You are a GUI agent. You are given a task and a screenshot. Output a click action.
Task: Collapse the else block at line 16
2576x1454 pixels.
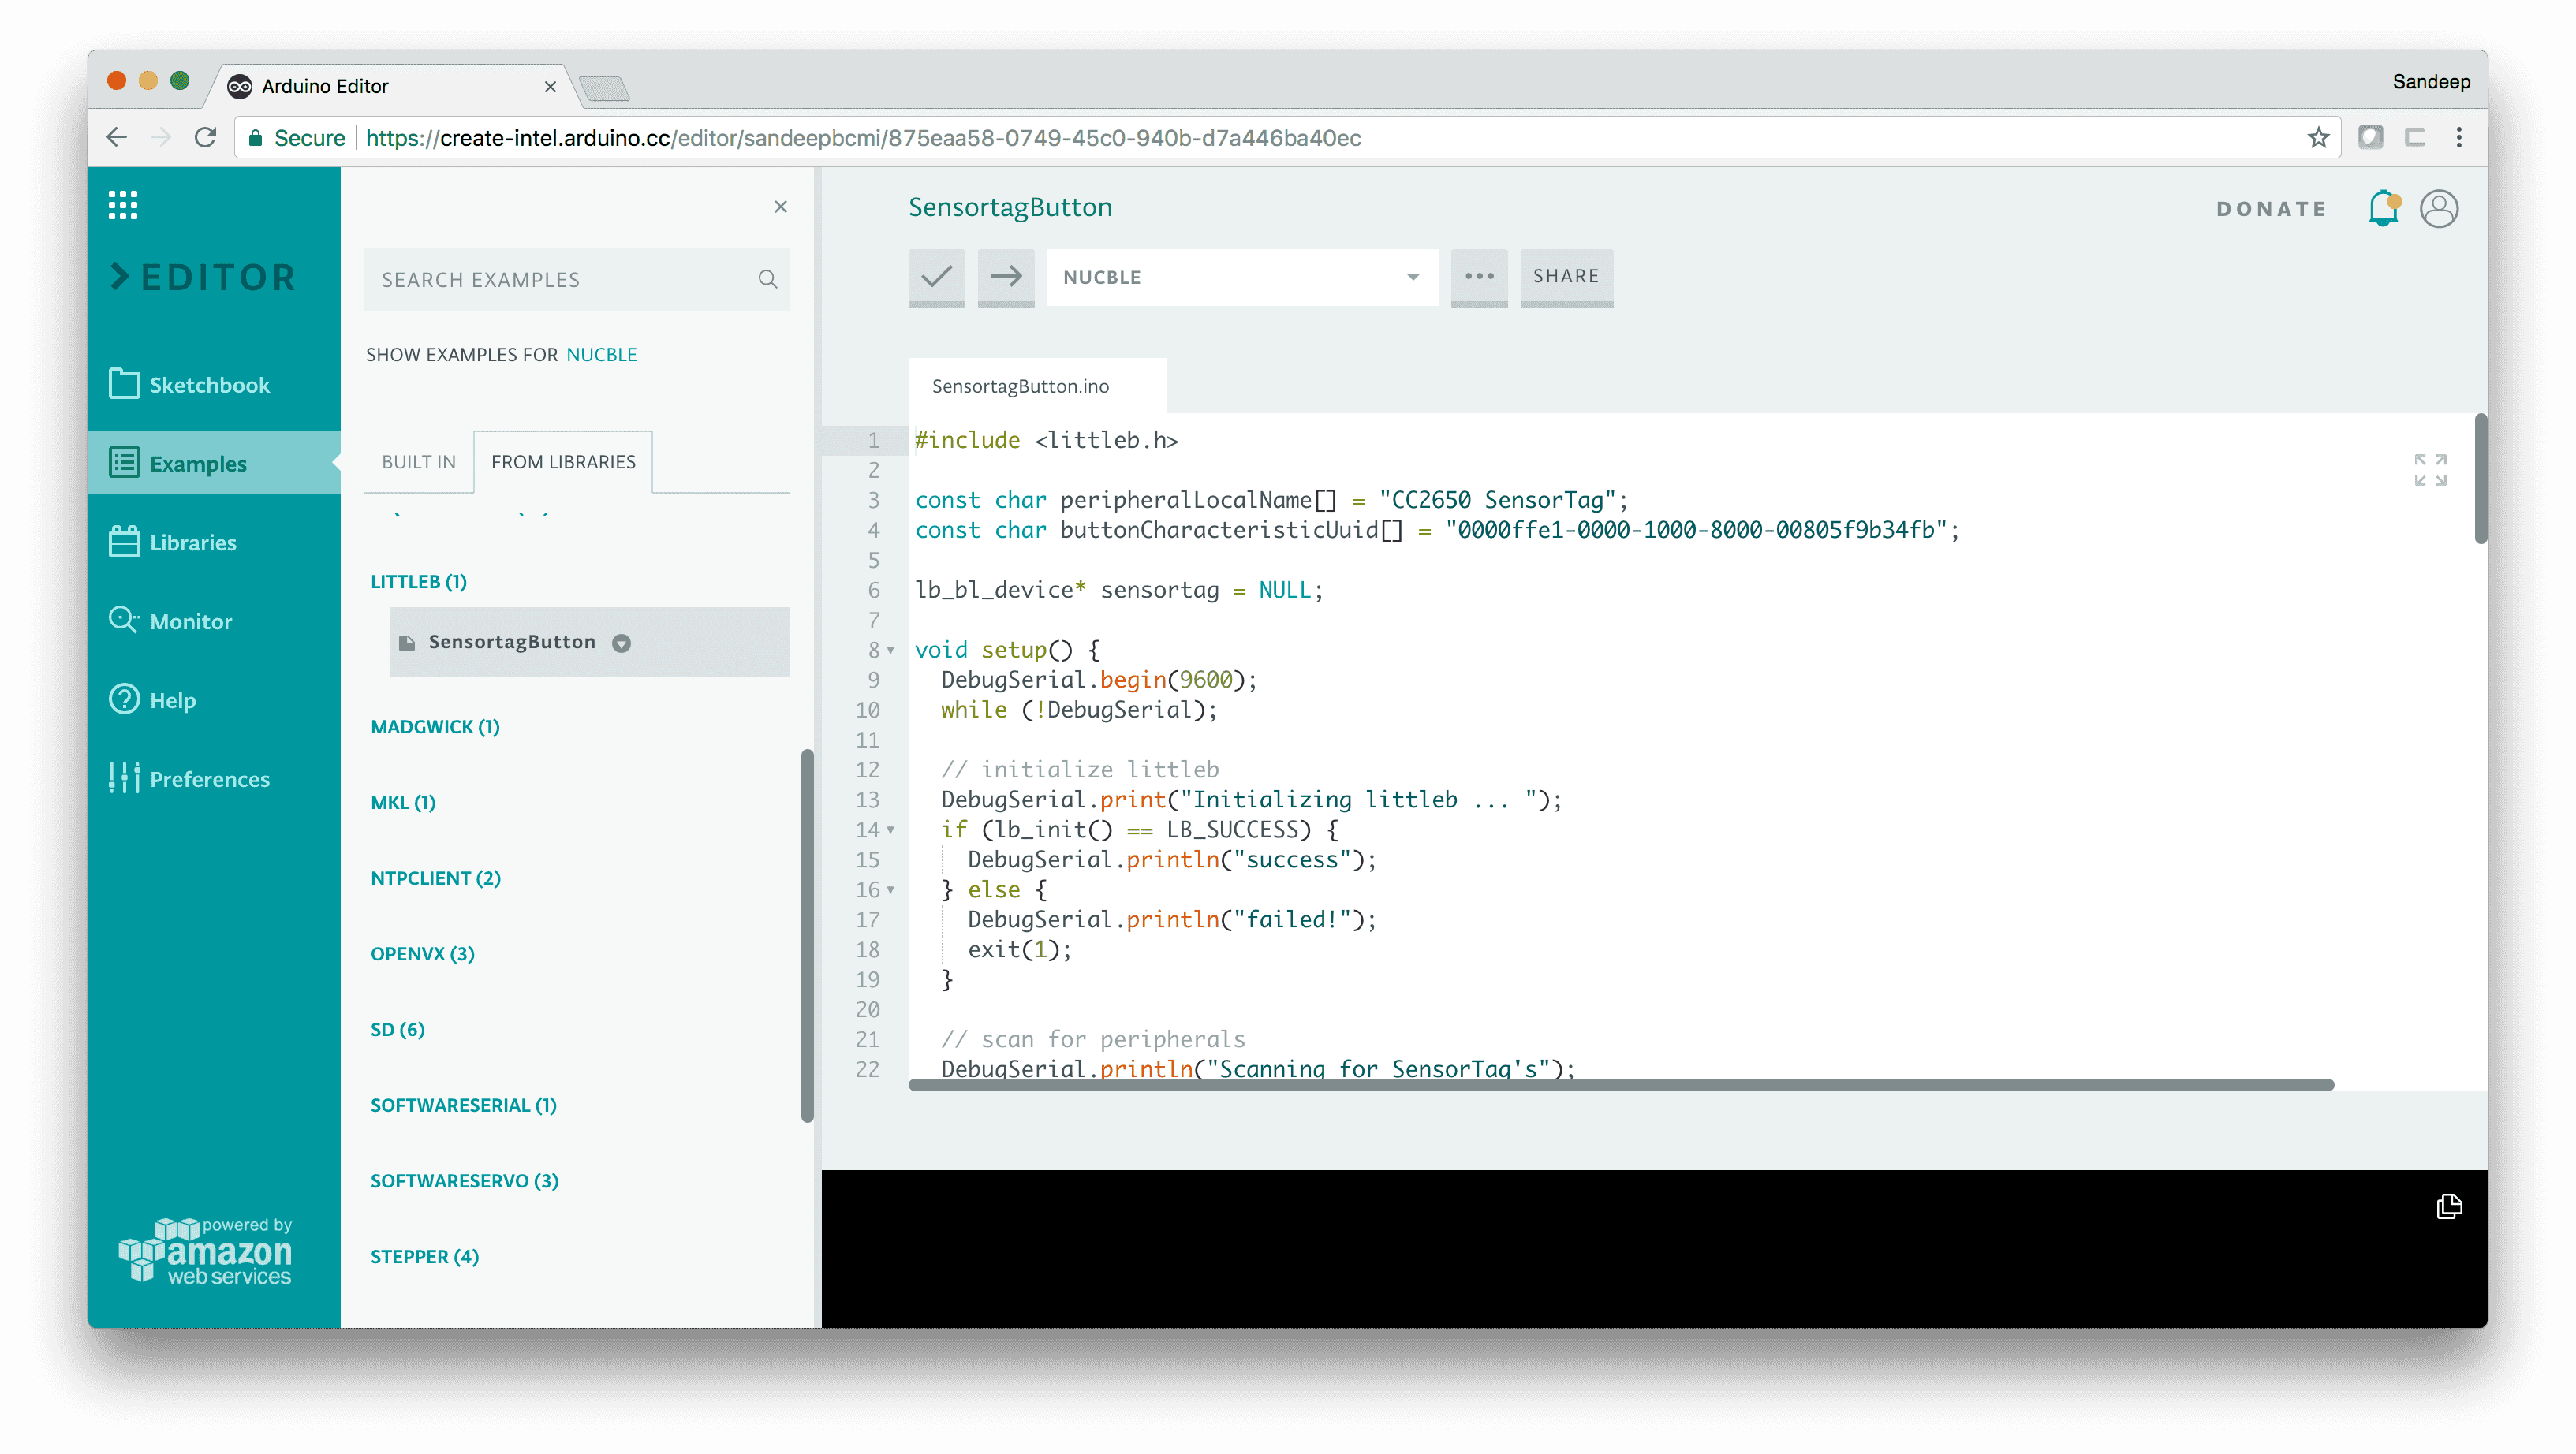890,890
